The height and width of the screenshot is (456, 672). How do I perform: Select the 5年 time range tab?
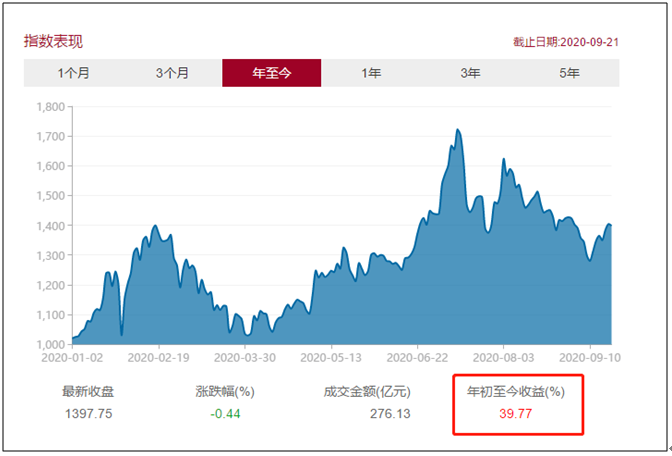pyautogui.click(x=569, y=73)
